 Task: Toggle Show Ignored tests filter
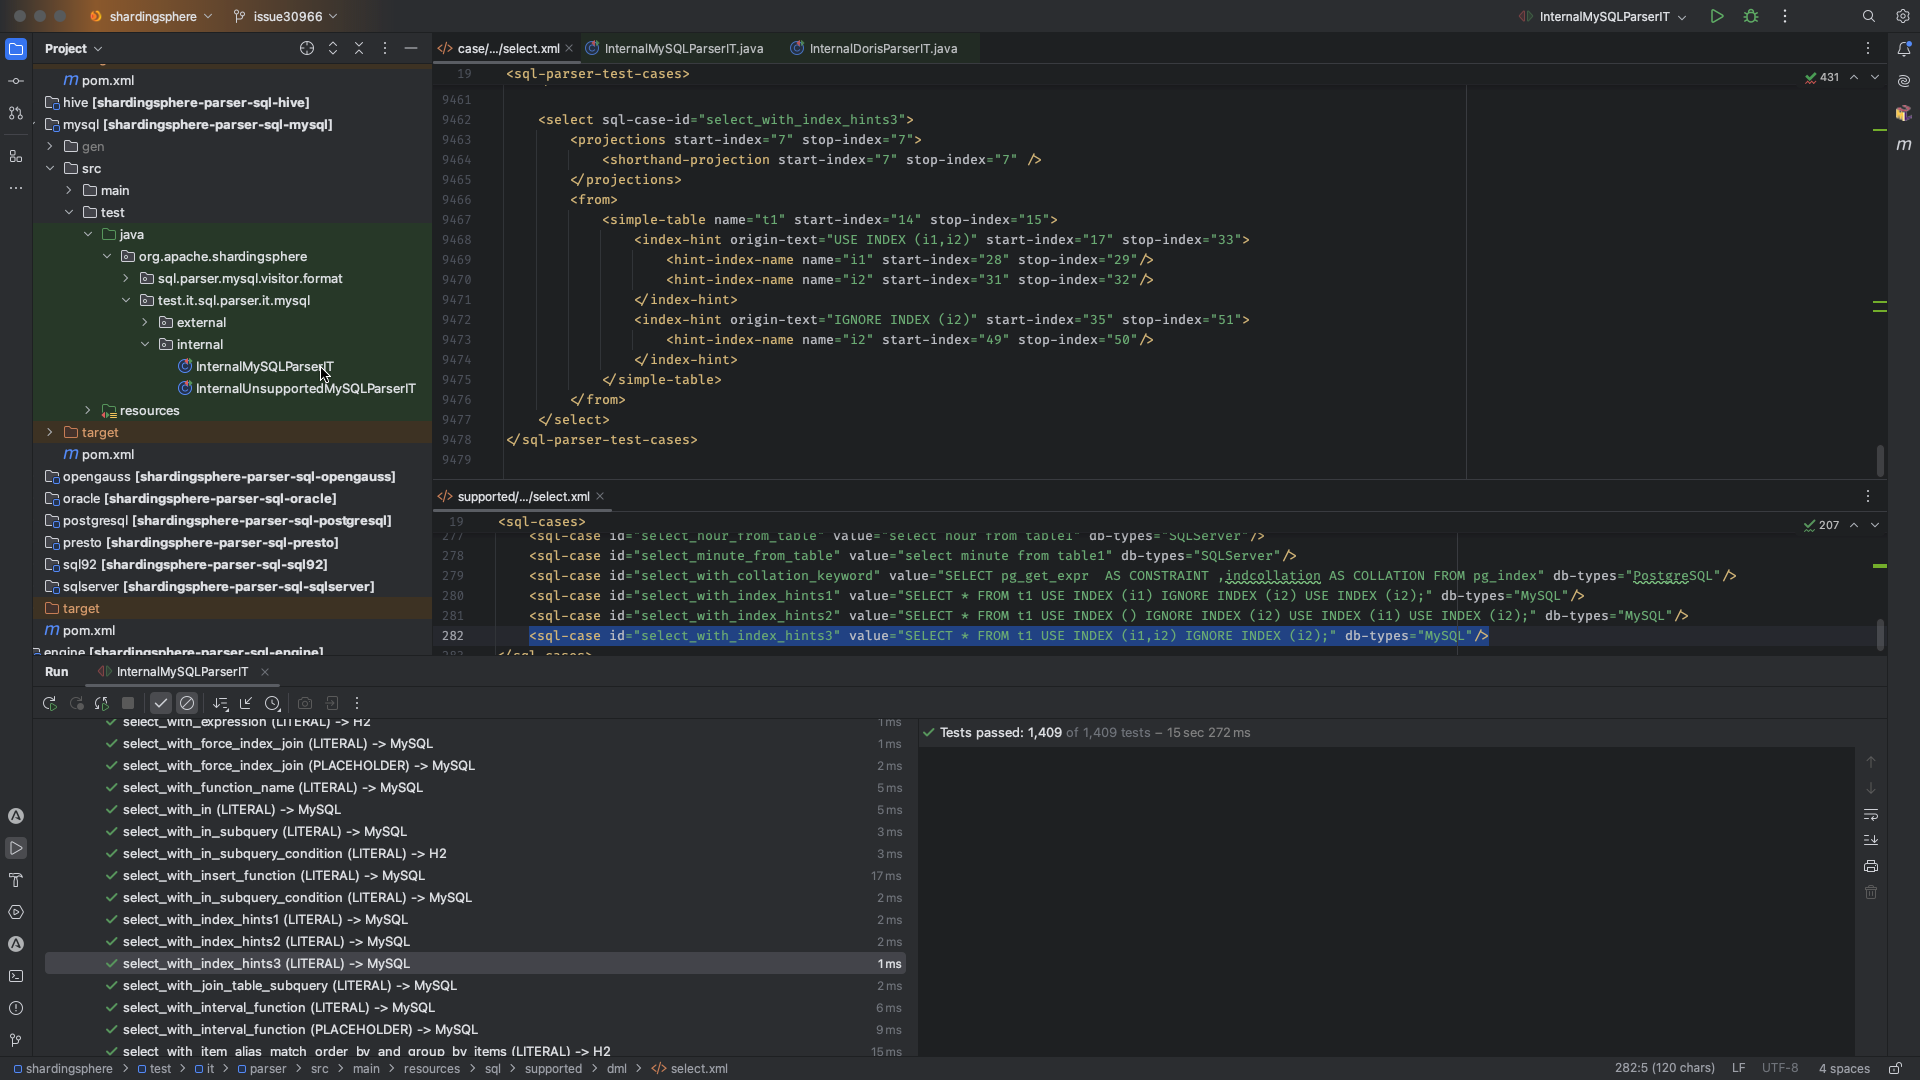187,704
